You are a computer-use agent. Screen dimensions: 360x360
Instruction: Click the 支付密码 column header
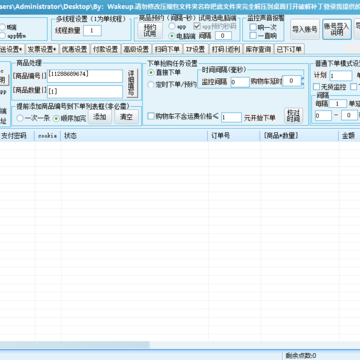coord(17,136)
